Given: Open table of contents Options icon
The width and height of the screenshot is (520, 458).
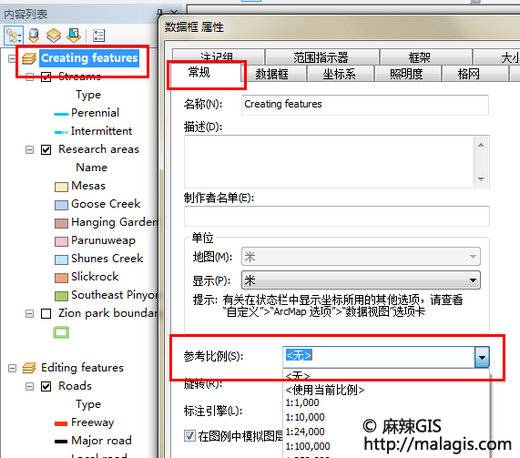Looking at the screenshot, I should coord(99,36).
